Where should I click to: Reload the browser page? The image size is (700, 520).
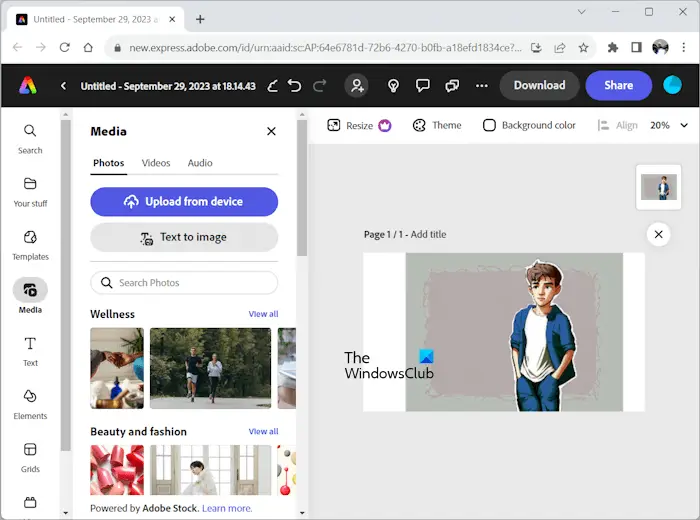tap(65, 47)
